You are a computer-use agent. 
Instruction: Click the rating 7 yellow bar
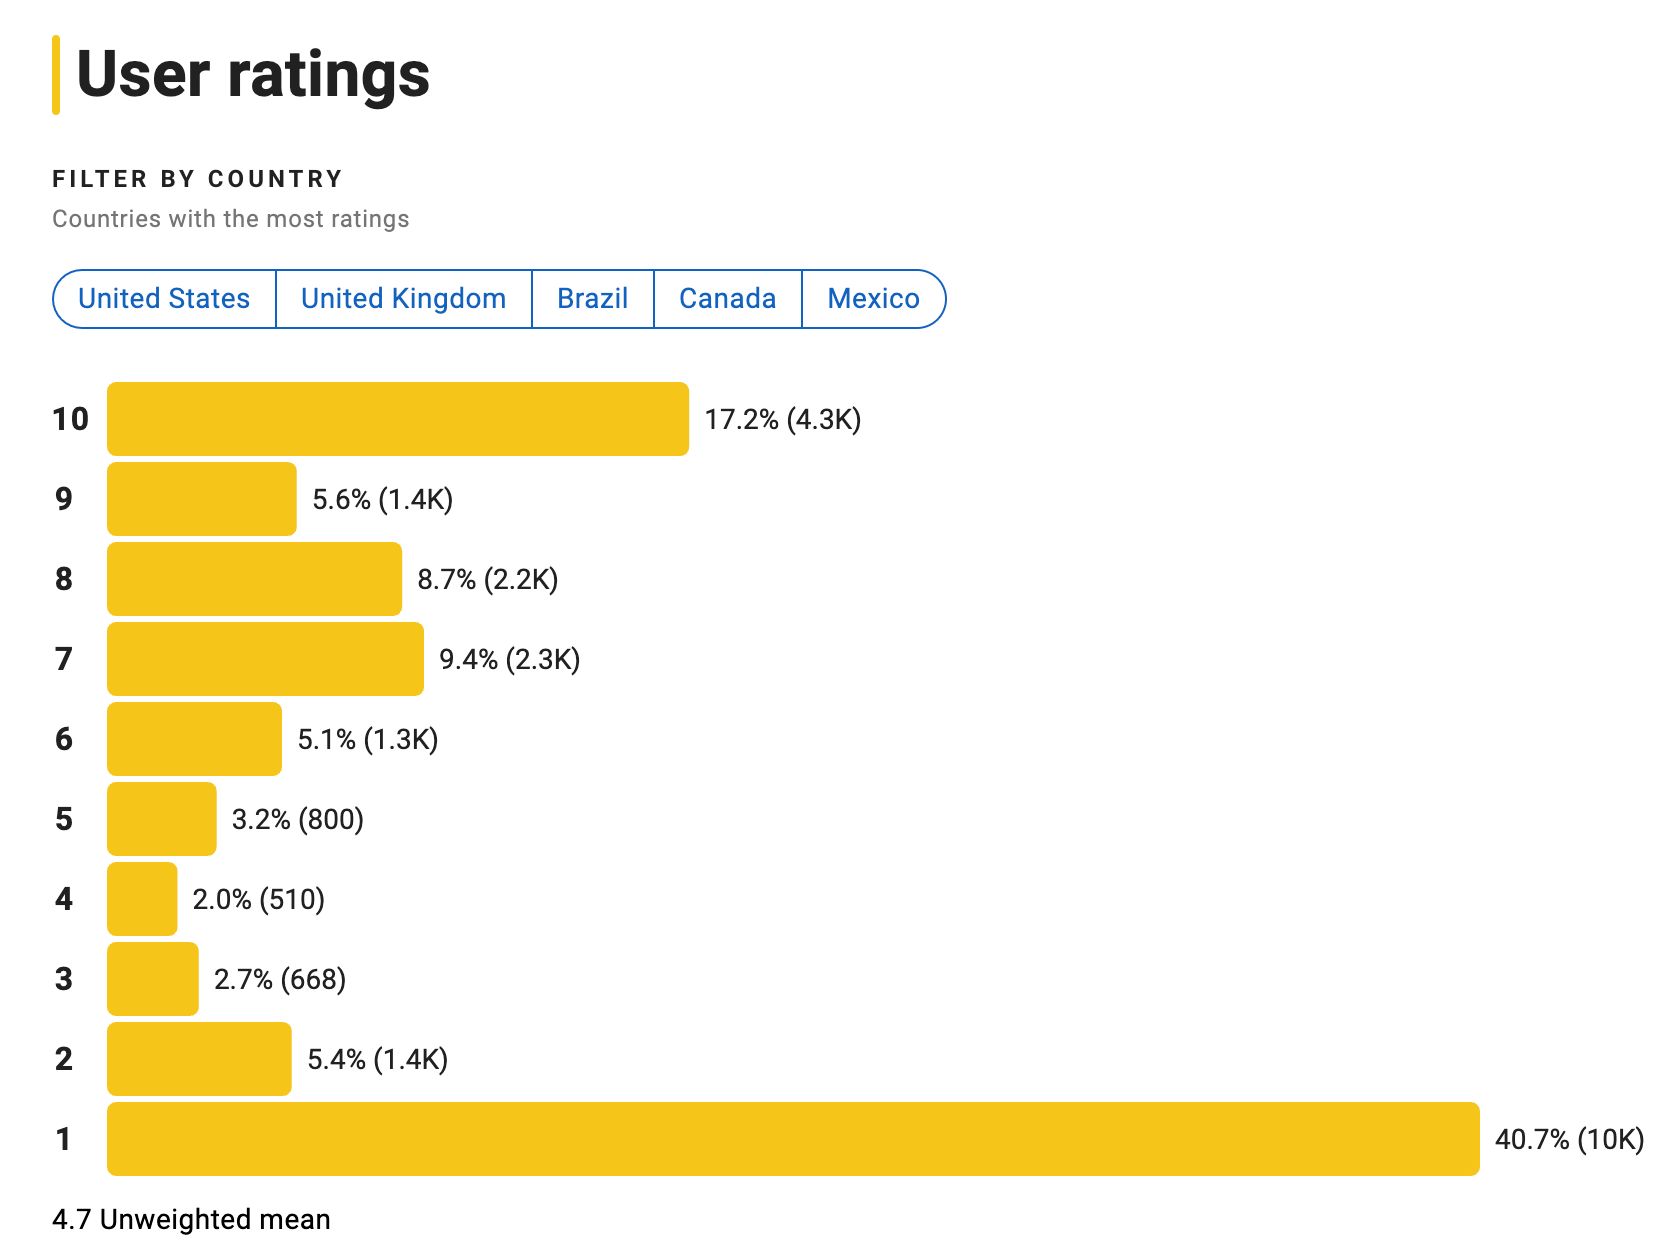265,659
